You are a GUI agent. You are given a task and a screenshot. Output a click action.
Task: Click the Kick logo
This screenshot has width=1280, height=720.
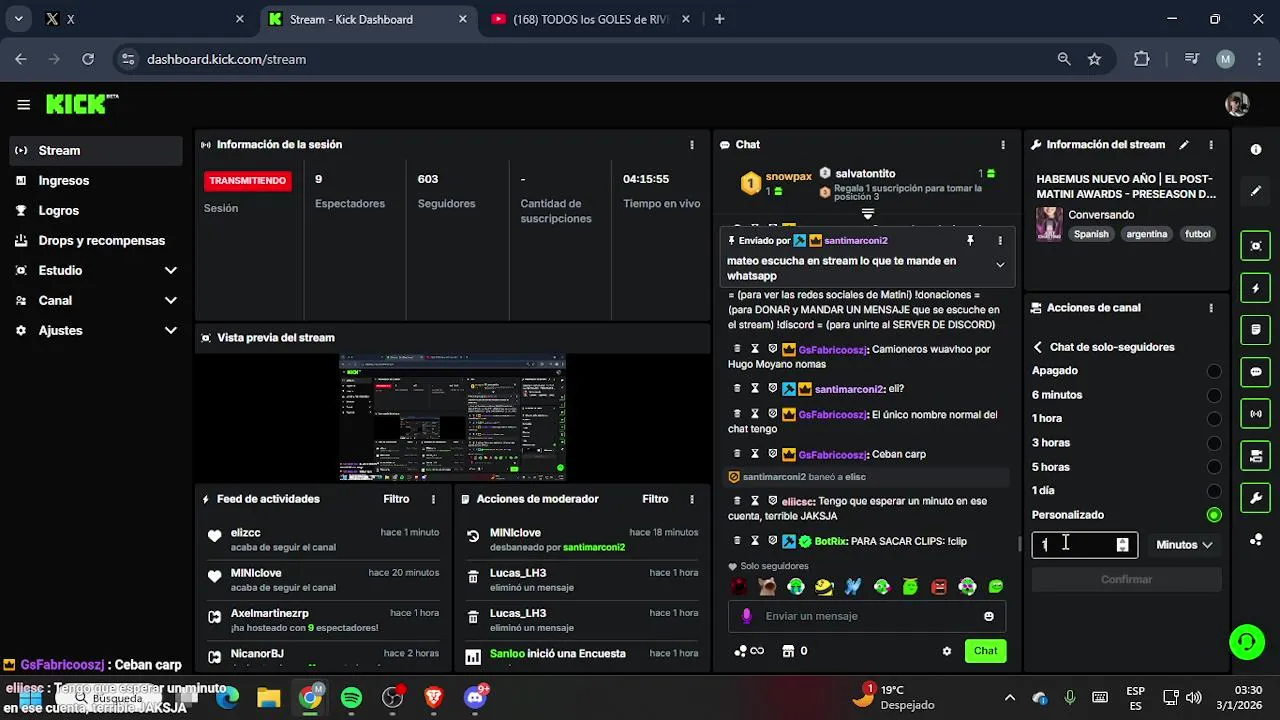click(x=81, y=104)
